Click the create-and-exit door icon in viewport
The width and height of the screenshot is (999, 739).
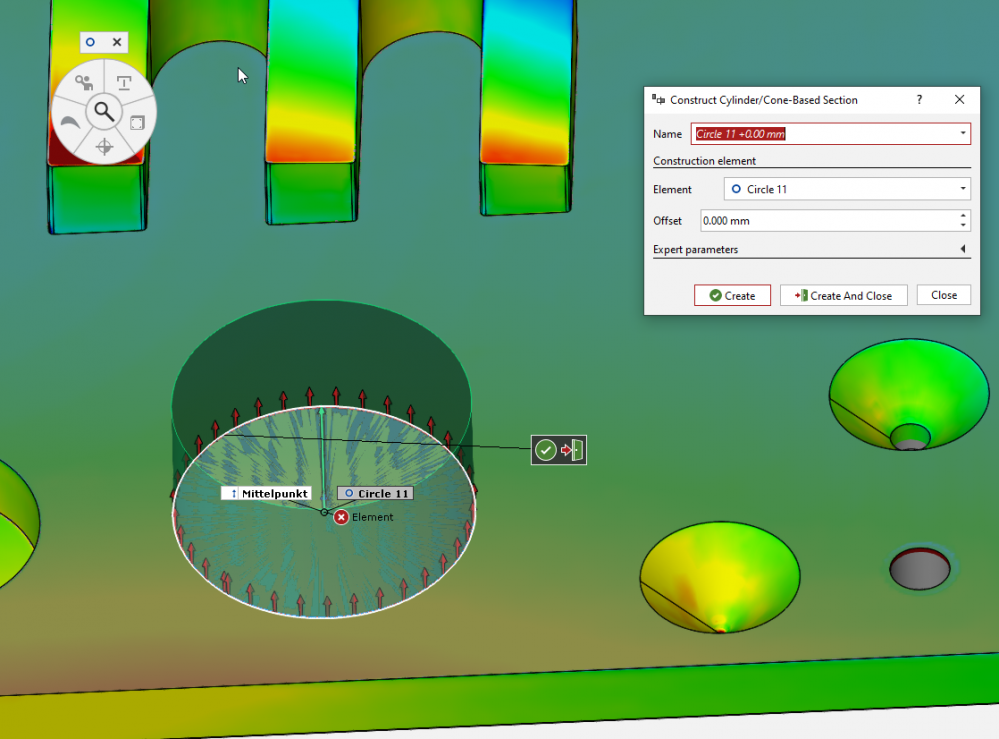click(x=572, y=451)
